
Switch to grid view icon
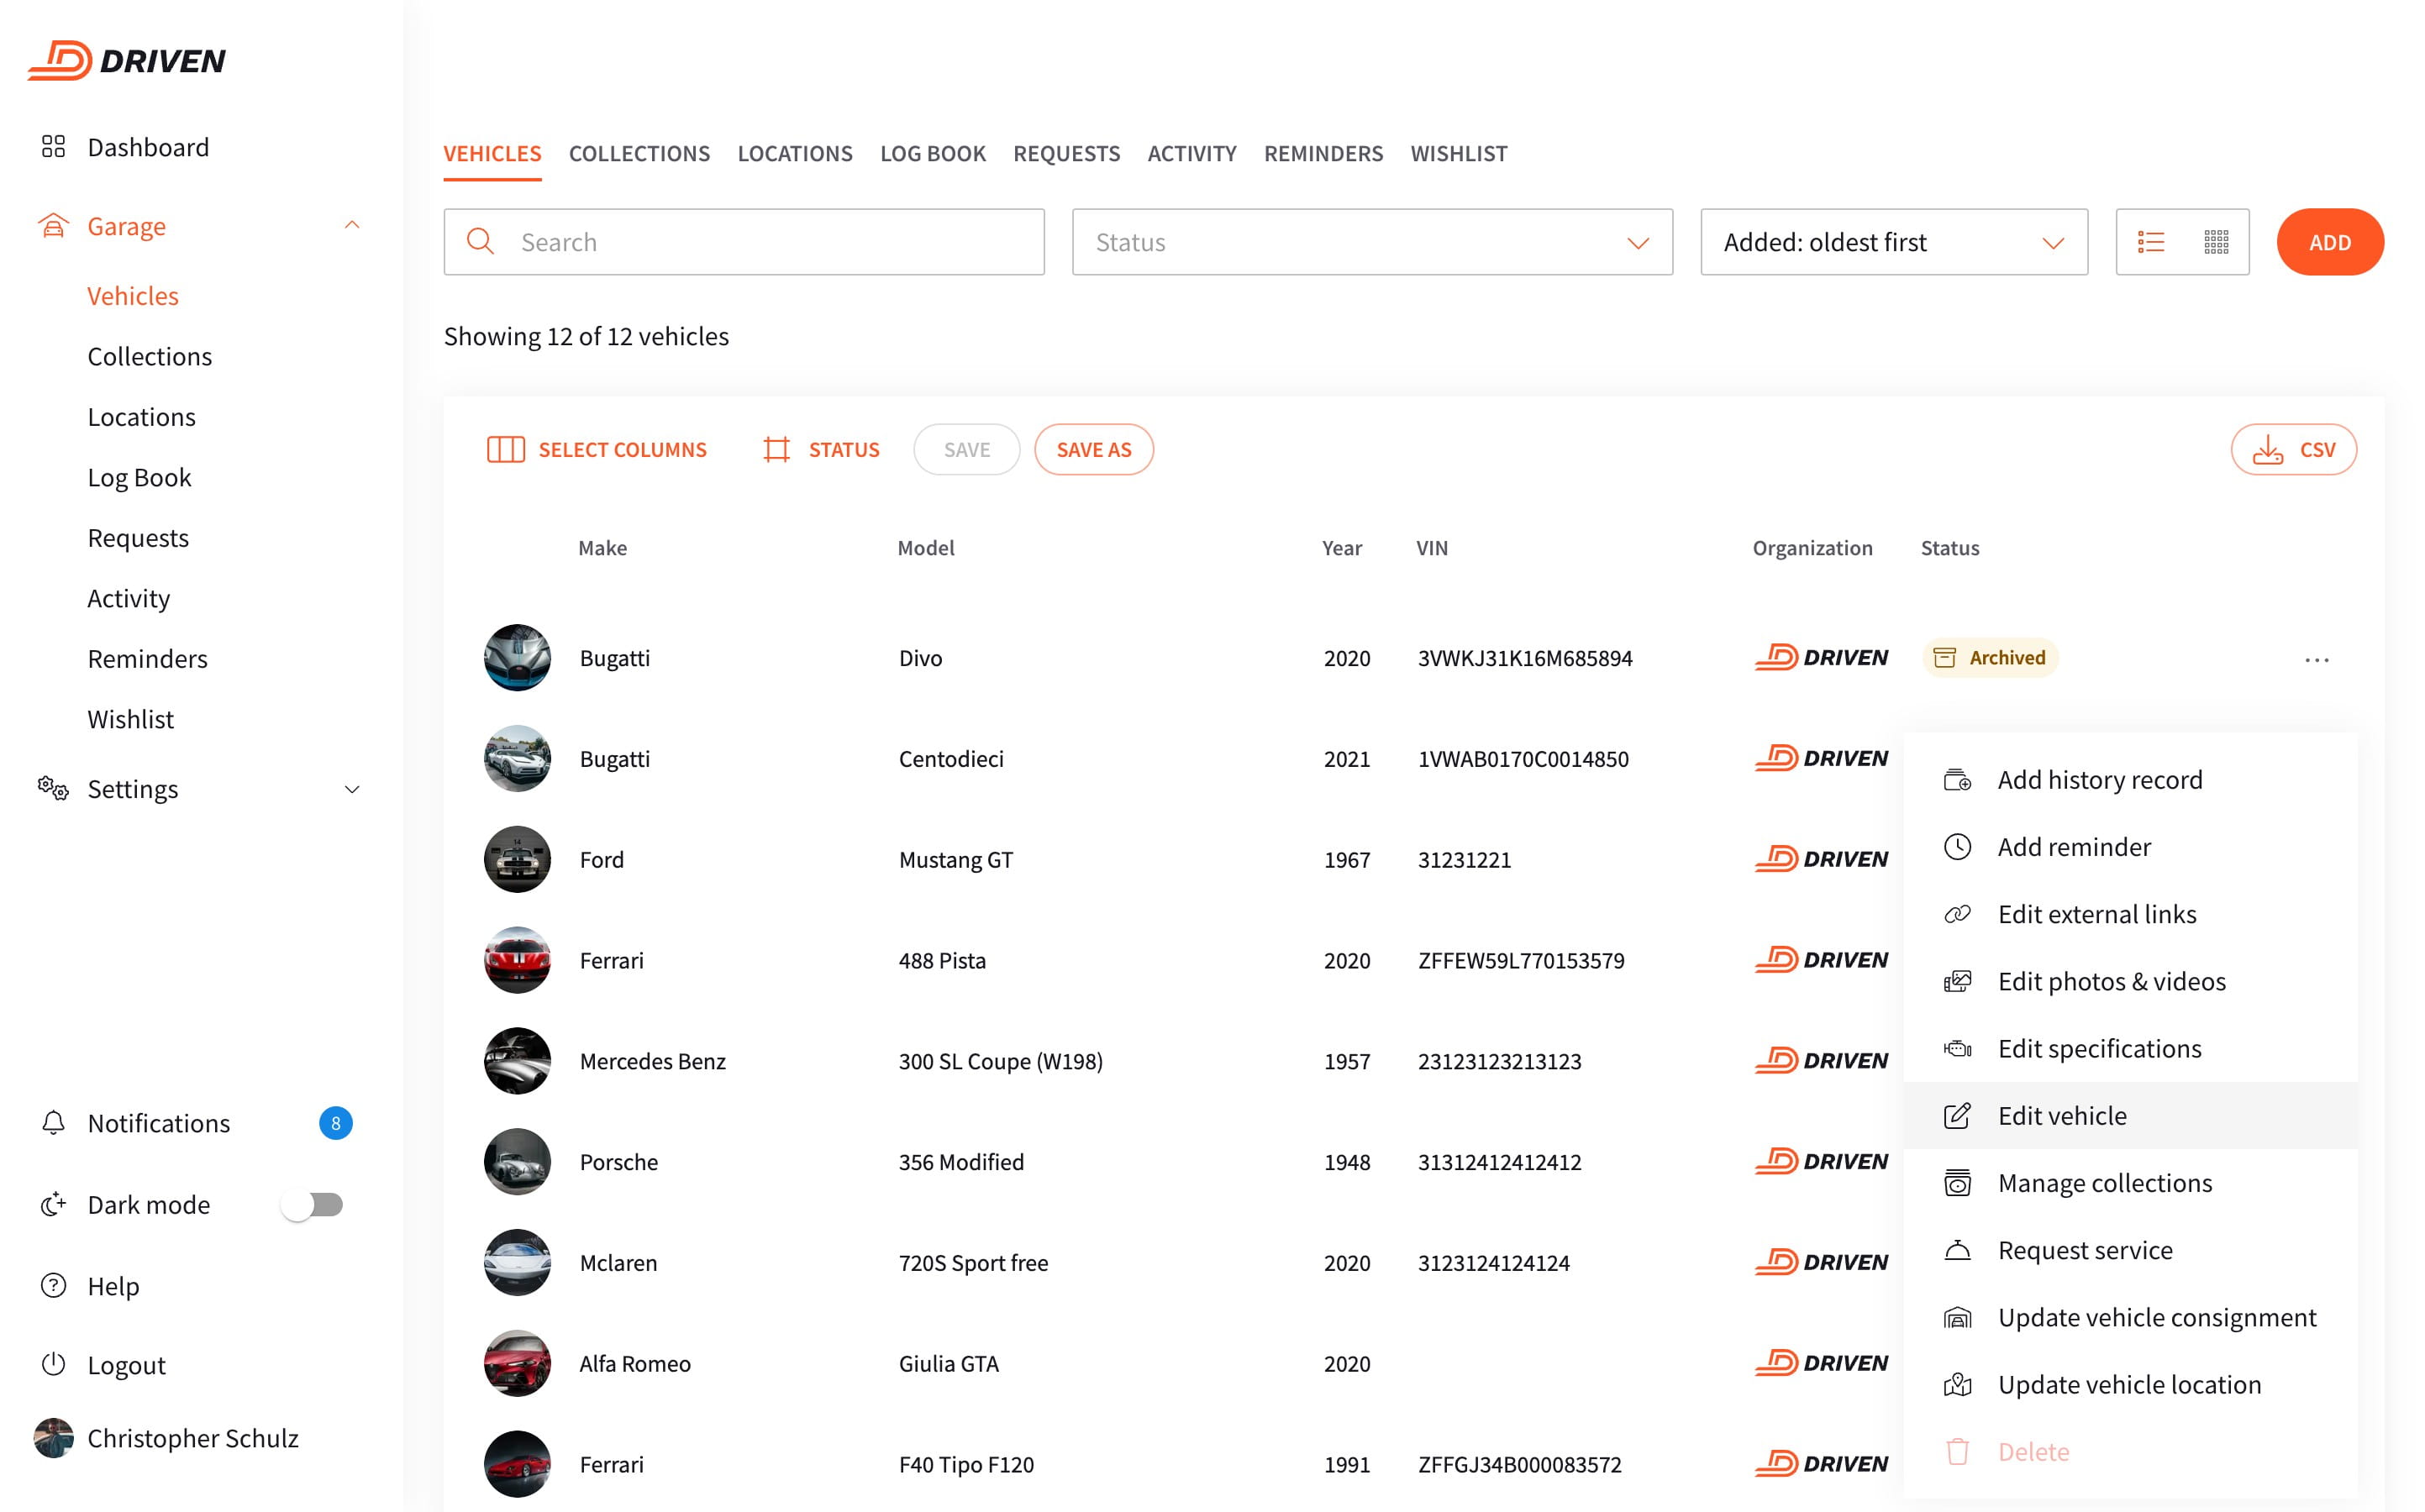[x=2216, y=242]
